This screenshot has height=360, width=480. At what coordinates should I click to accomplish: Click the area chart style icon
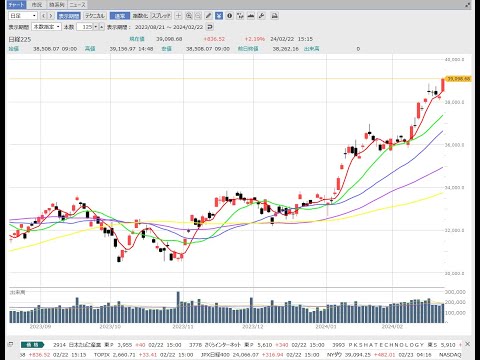pos(251,16)
